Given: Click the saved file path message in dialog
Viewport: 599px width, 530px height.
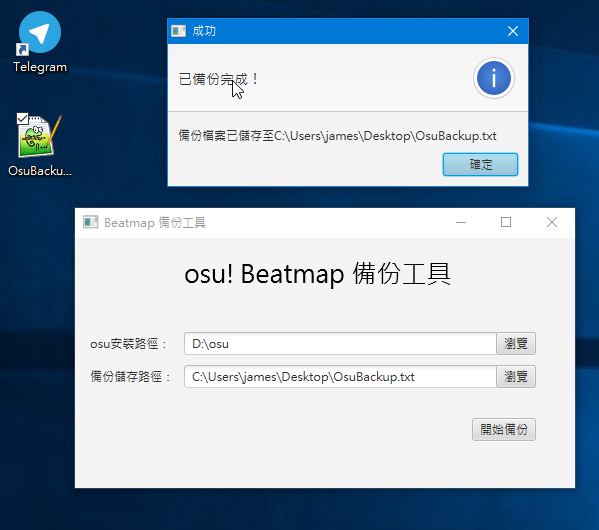Looking at the screenshot, I should [337, 136].
